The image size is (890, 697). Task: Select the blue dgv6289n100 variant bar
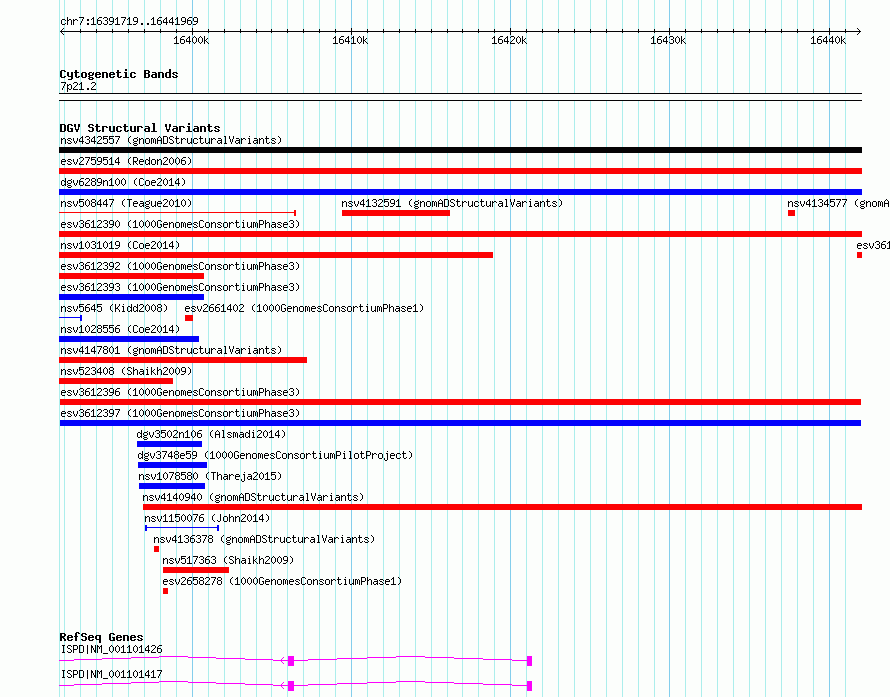pyautogui.click(x=460, y=192)
